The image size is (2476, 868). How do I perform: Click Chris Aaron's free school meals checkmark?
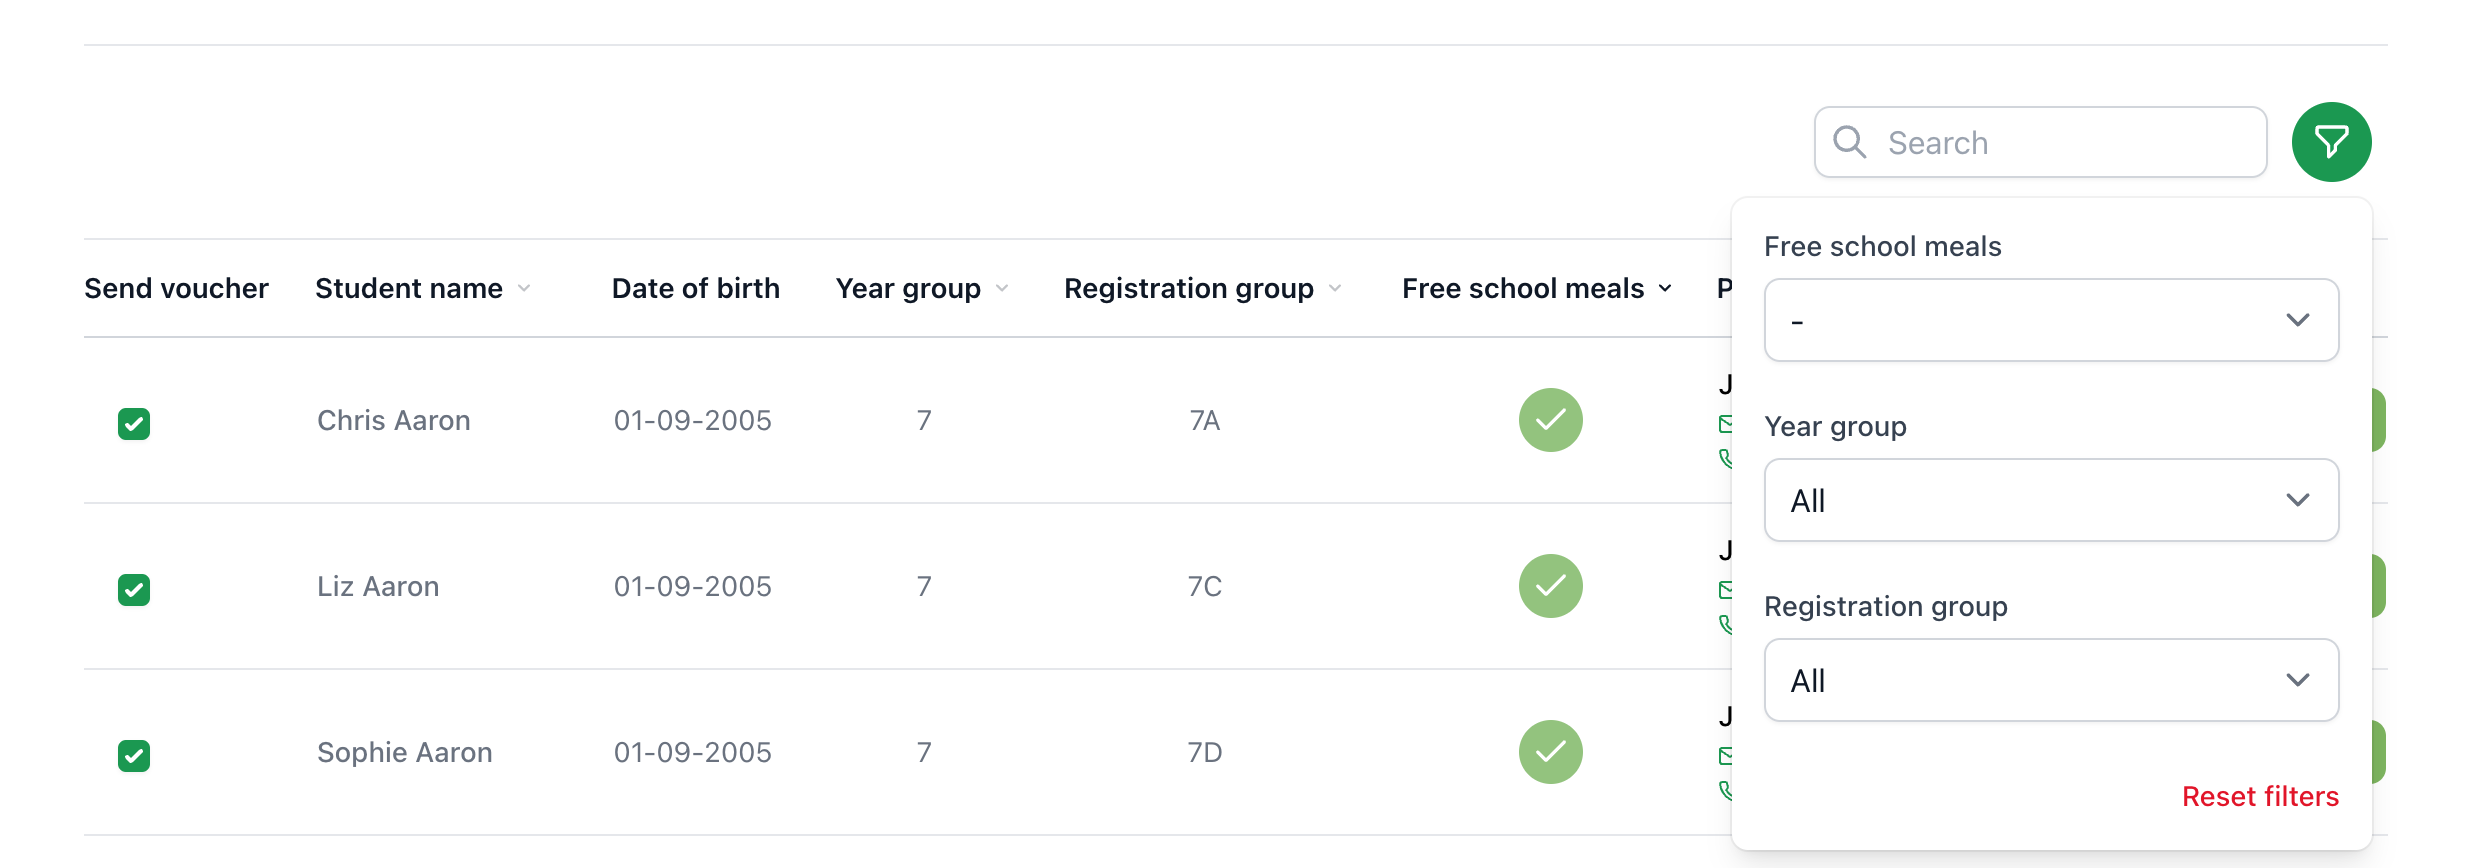coord(1550,420)
